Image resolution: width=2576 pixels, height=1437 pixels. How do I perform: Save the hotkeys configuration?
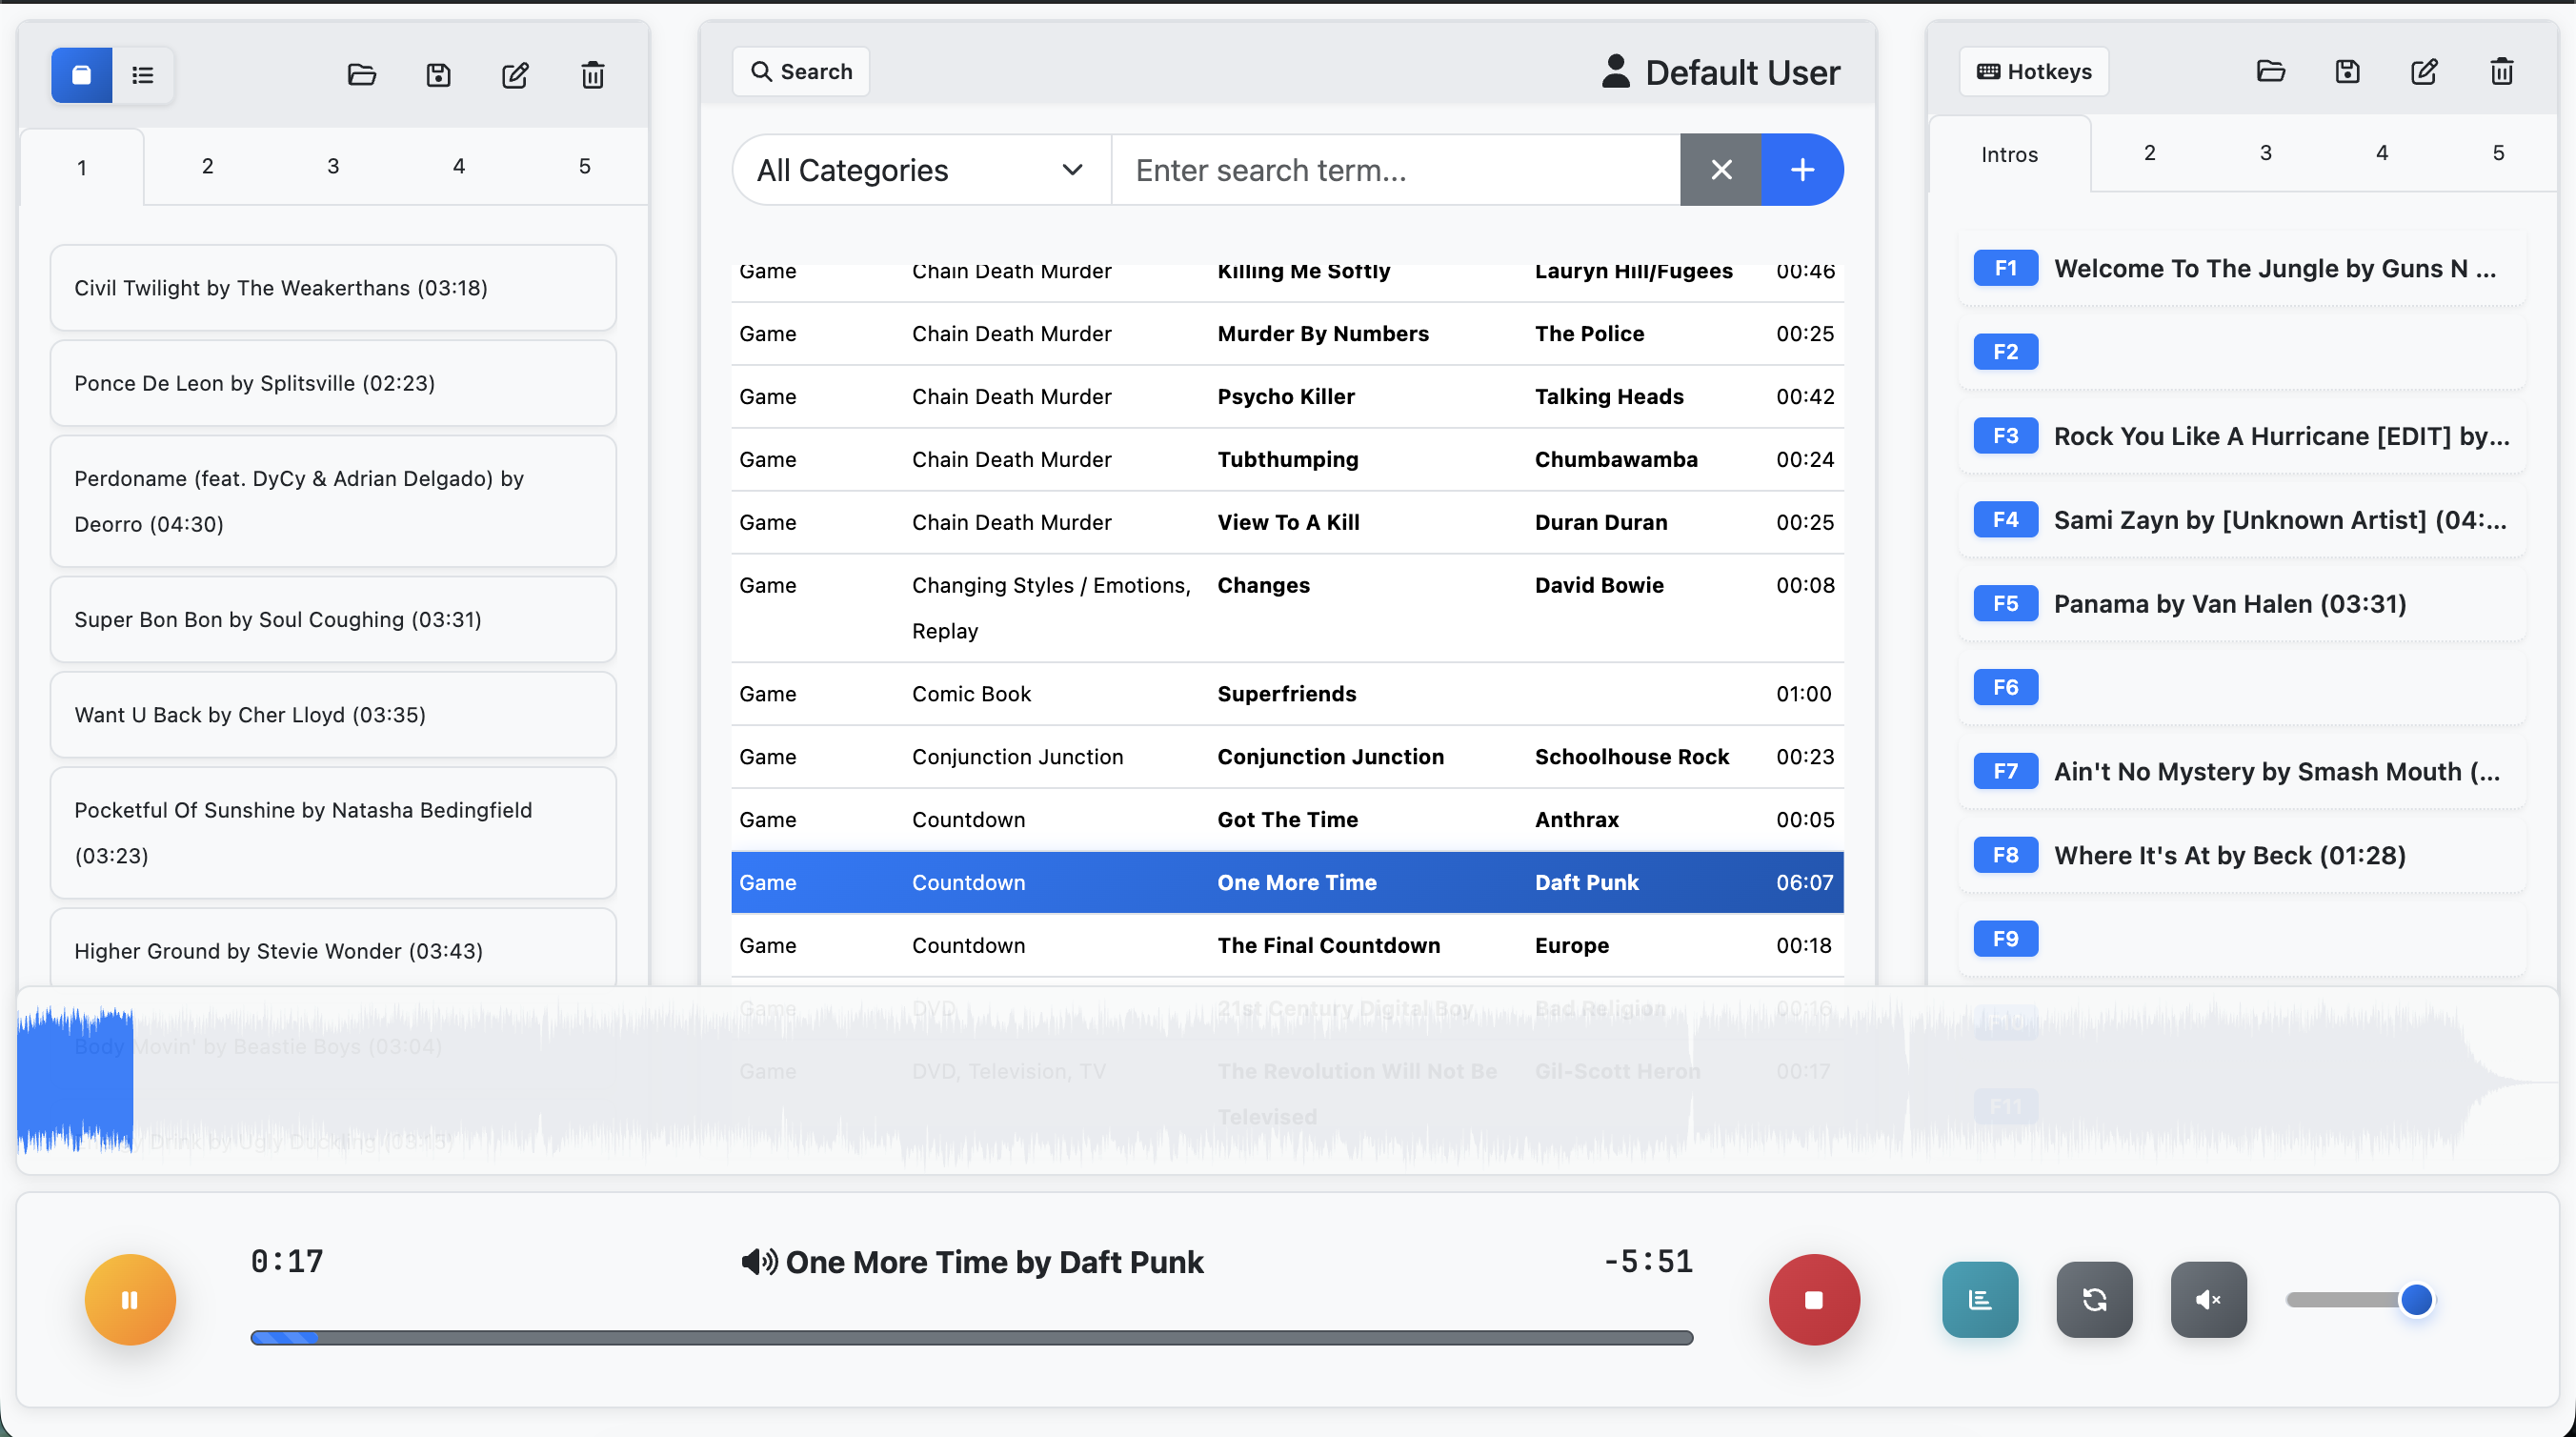(2348, 71)
